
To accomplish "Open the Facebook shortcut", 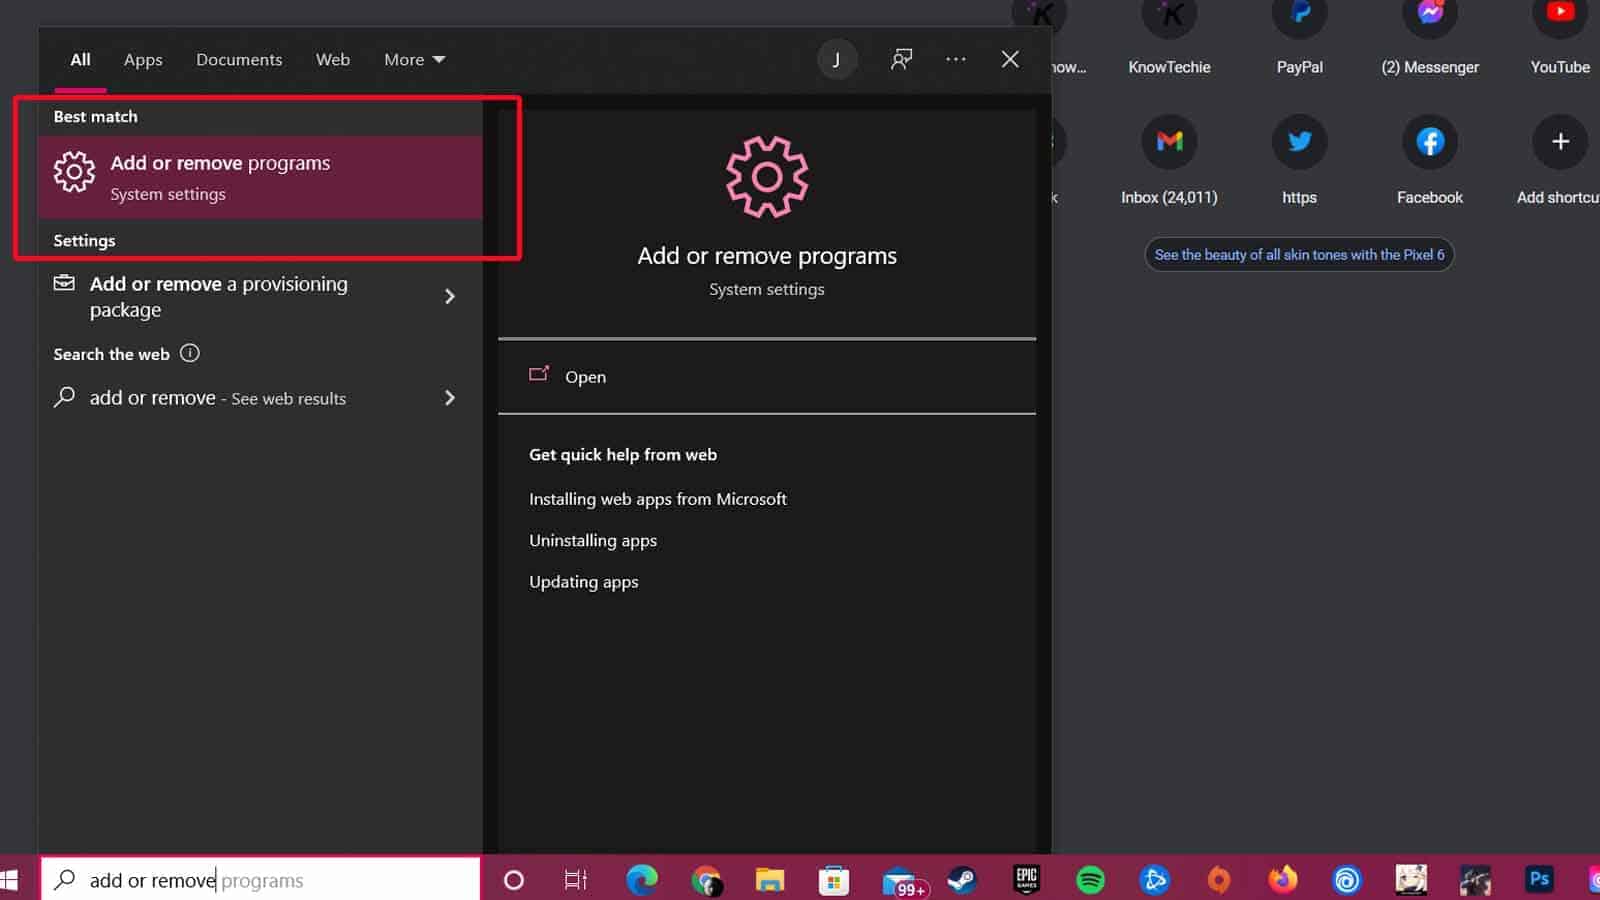I will pyautogui.click(x=1430, y=141).
